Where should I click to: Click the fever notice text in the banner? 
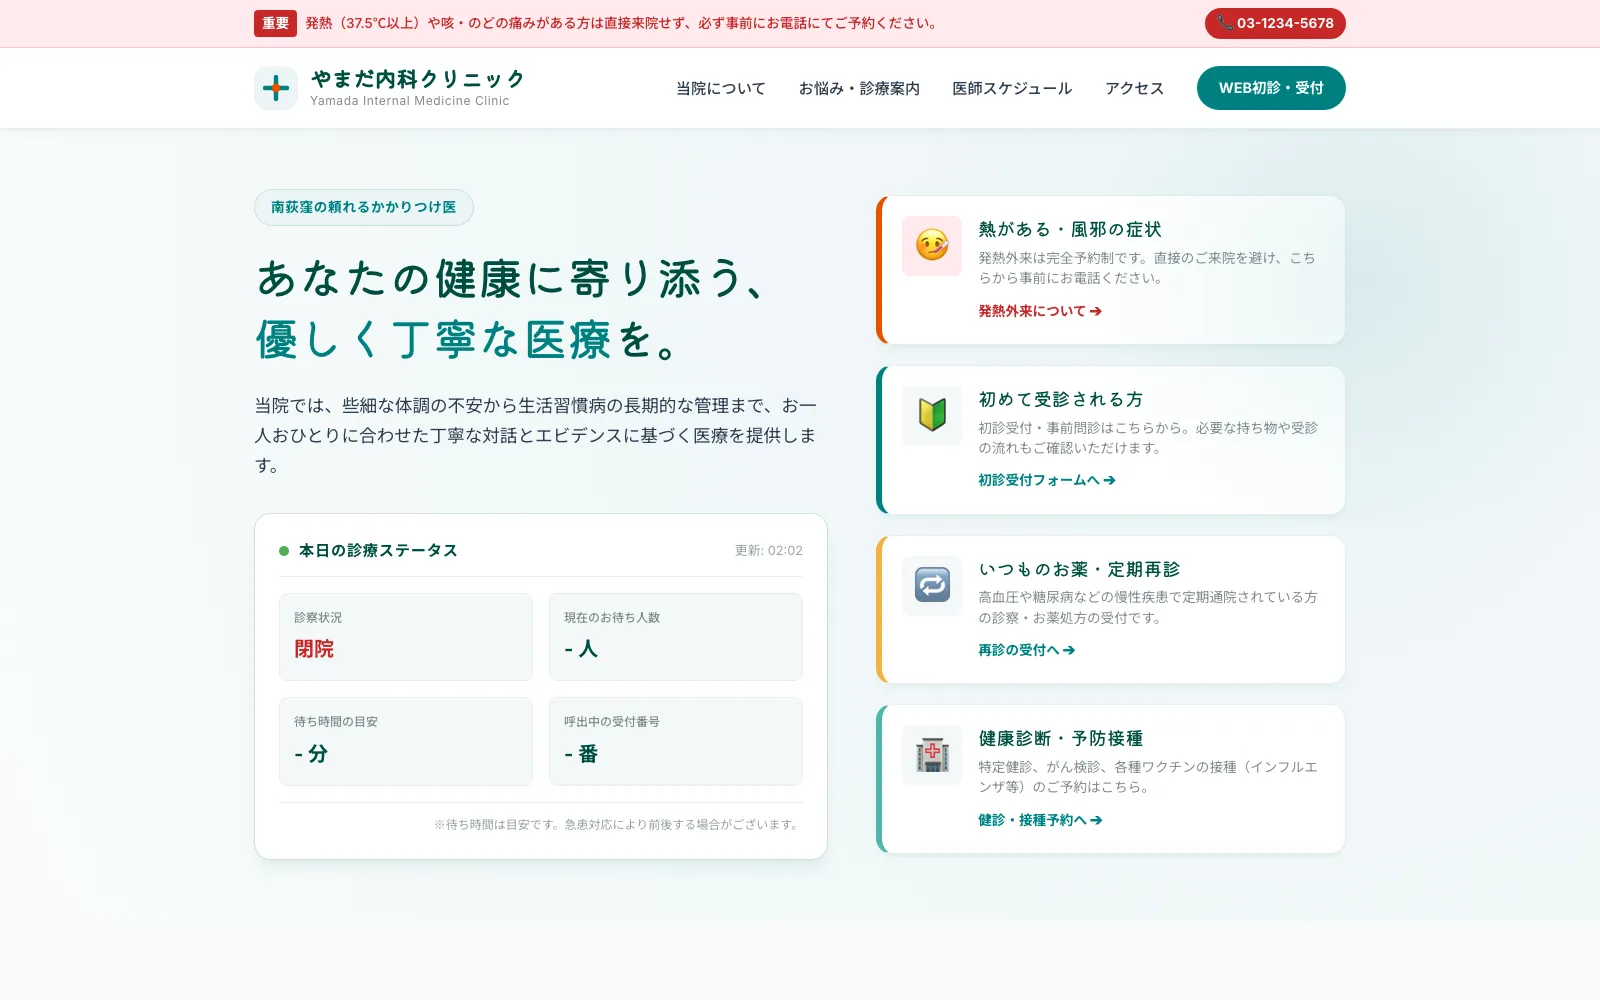(622, 23)
